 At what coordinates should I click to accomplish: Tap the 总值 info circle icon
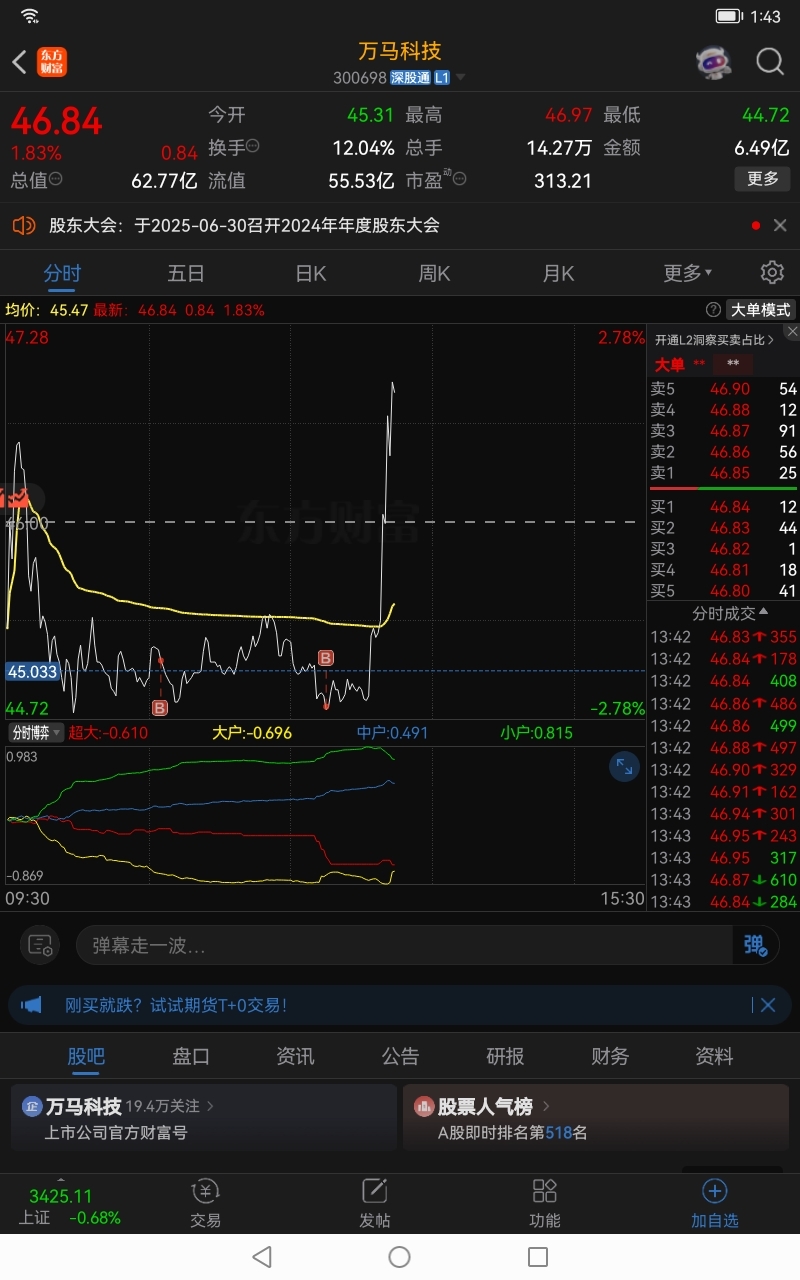pos(56,179)
